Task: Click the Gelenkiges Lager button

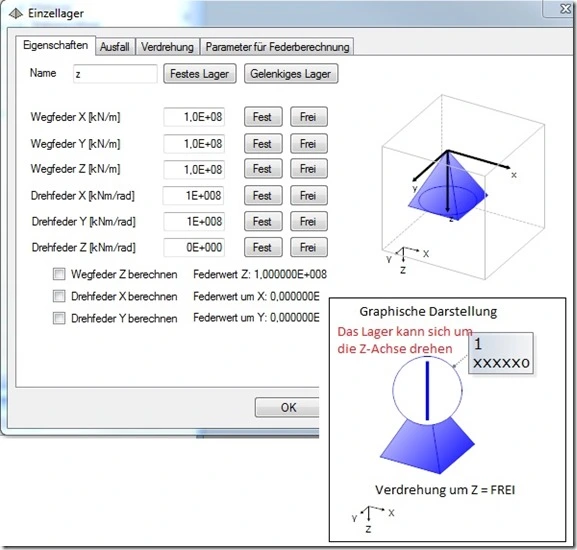Action: [291, 74]
